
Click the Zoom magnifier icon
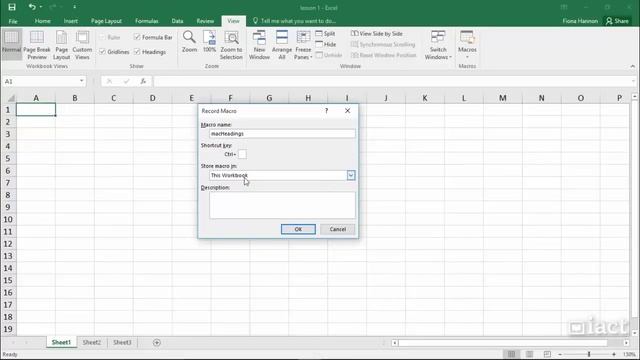189,42
